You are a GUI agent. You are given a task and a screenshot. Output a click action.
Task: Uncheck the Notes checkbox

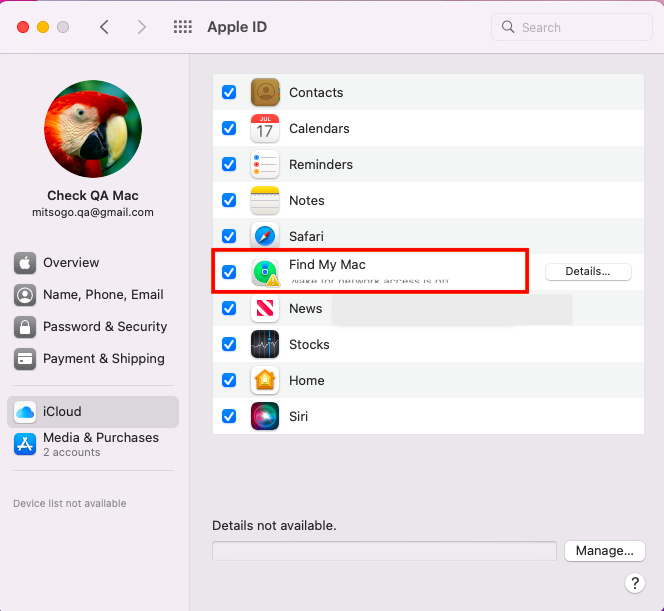229,200
